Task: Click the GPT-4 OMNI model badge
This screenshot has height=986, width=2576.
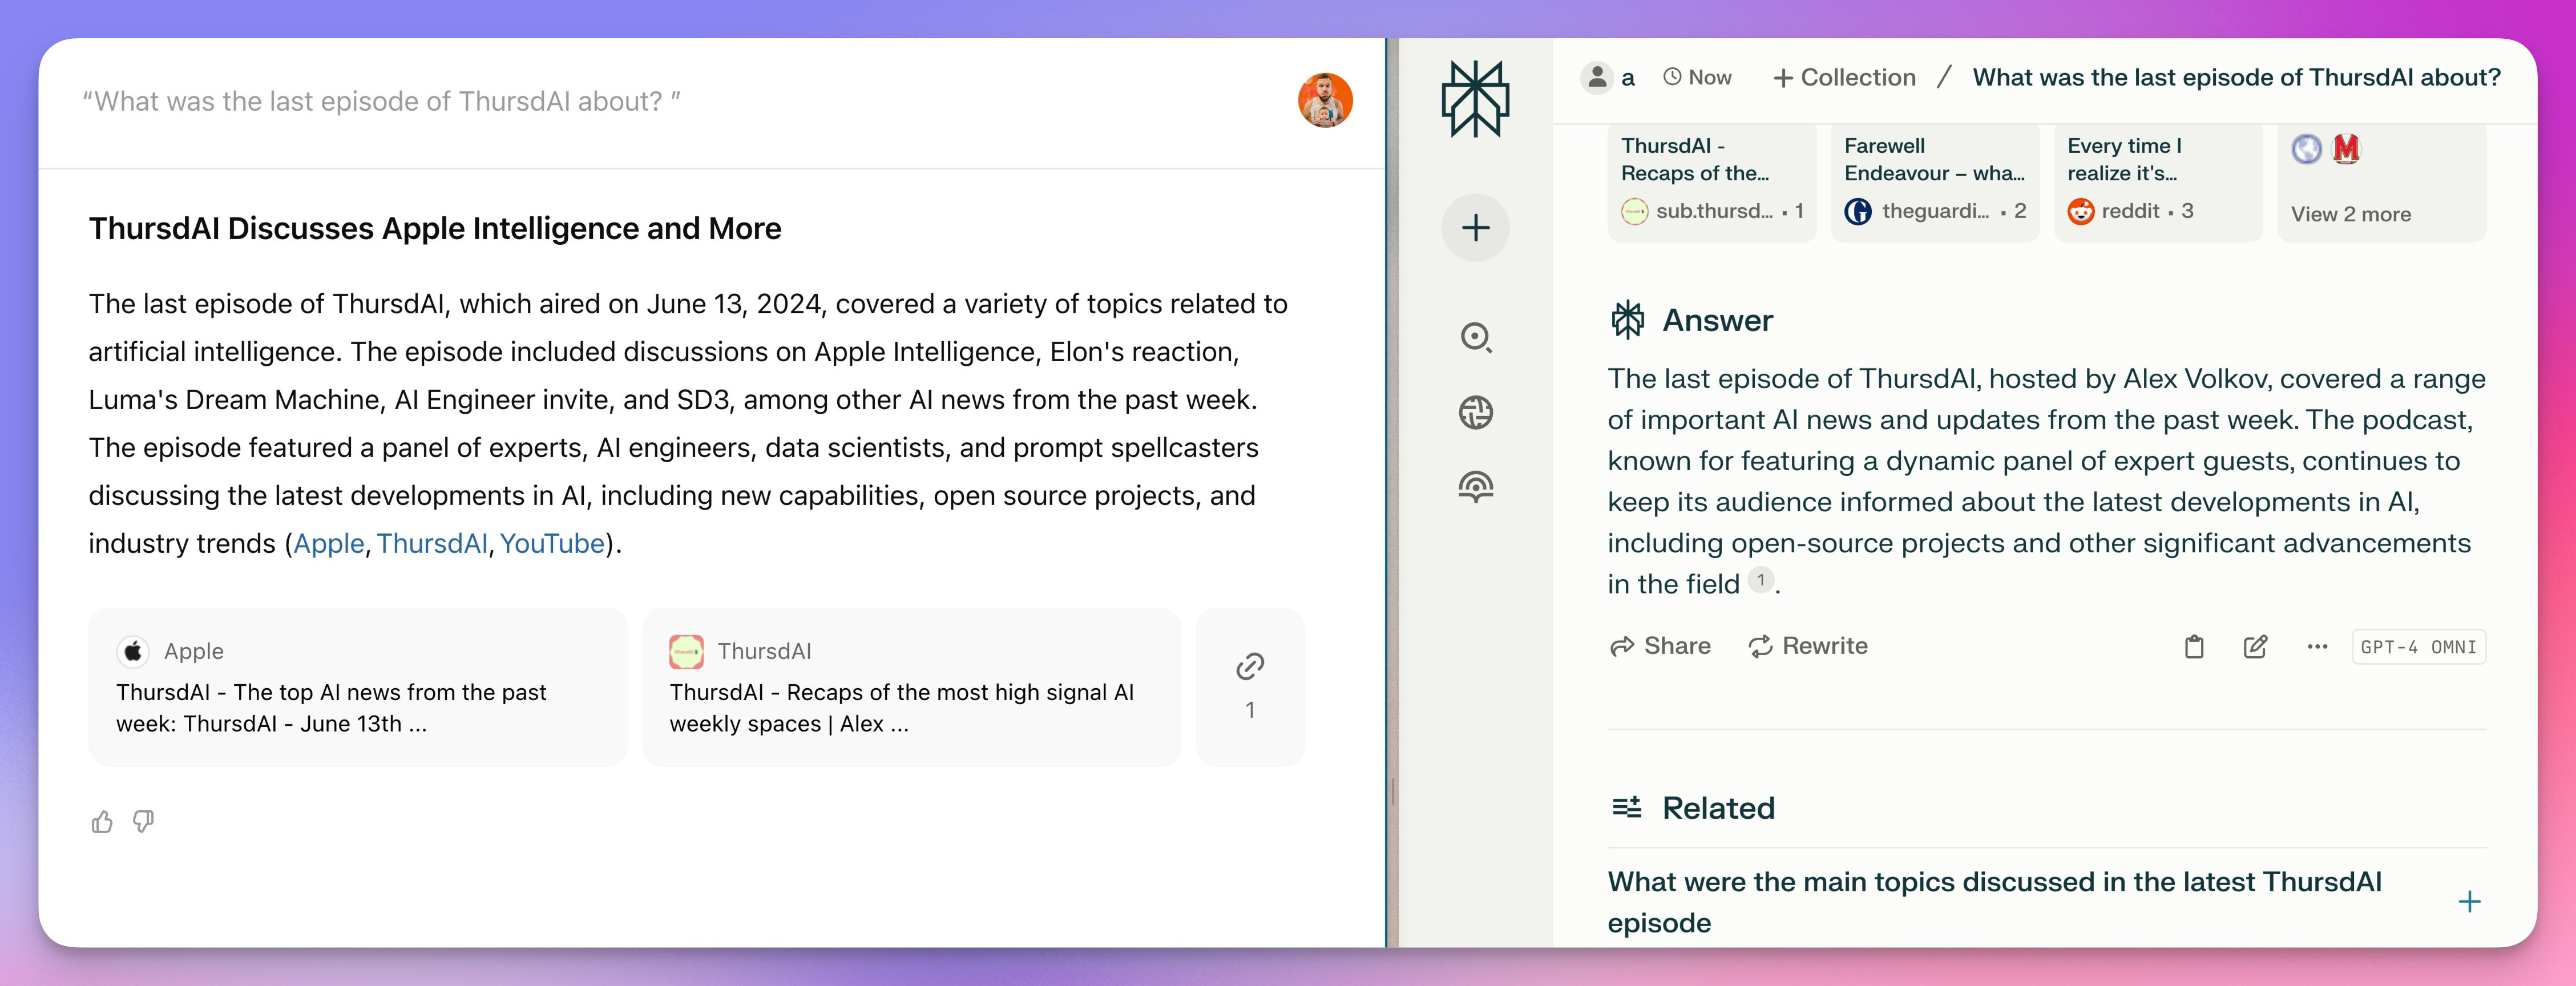Action: point(2418,647)
